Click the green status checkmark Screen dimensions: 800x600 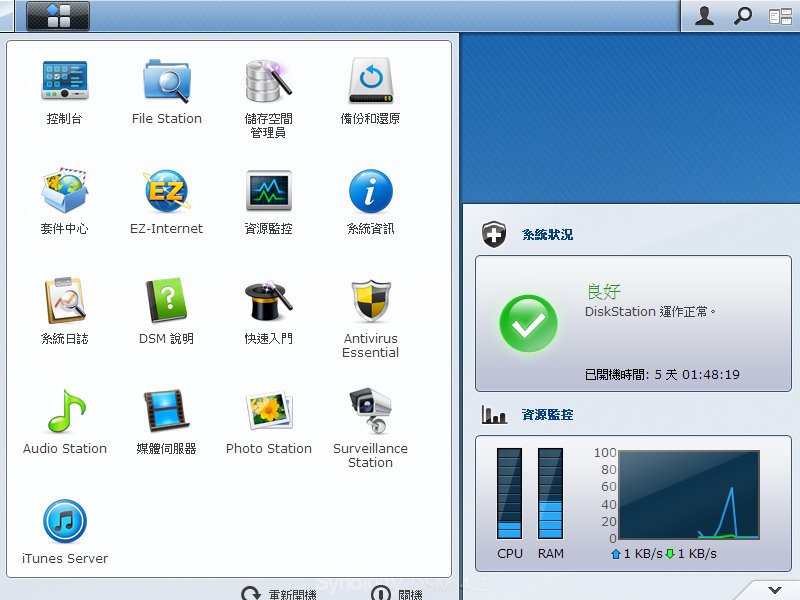pyautogui.click(x=528, y=323)
